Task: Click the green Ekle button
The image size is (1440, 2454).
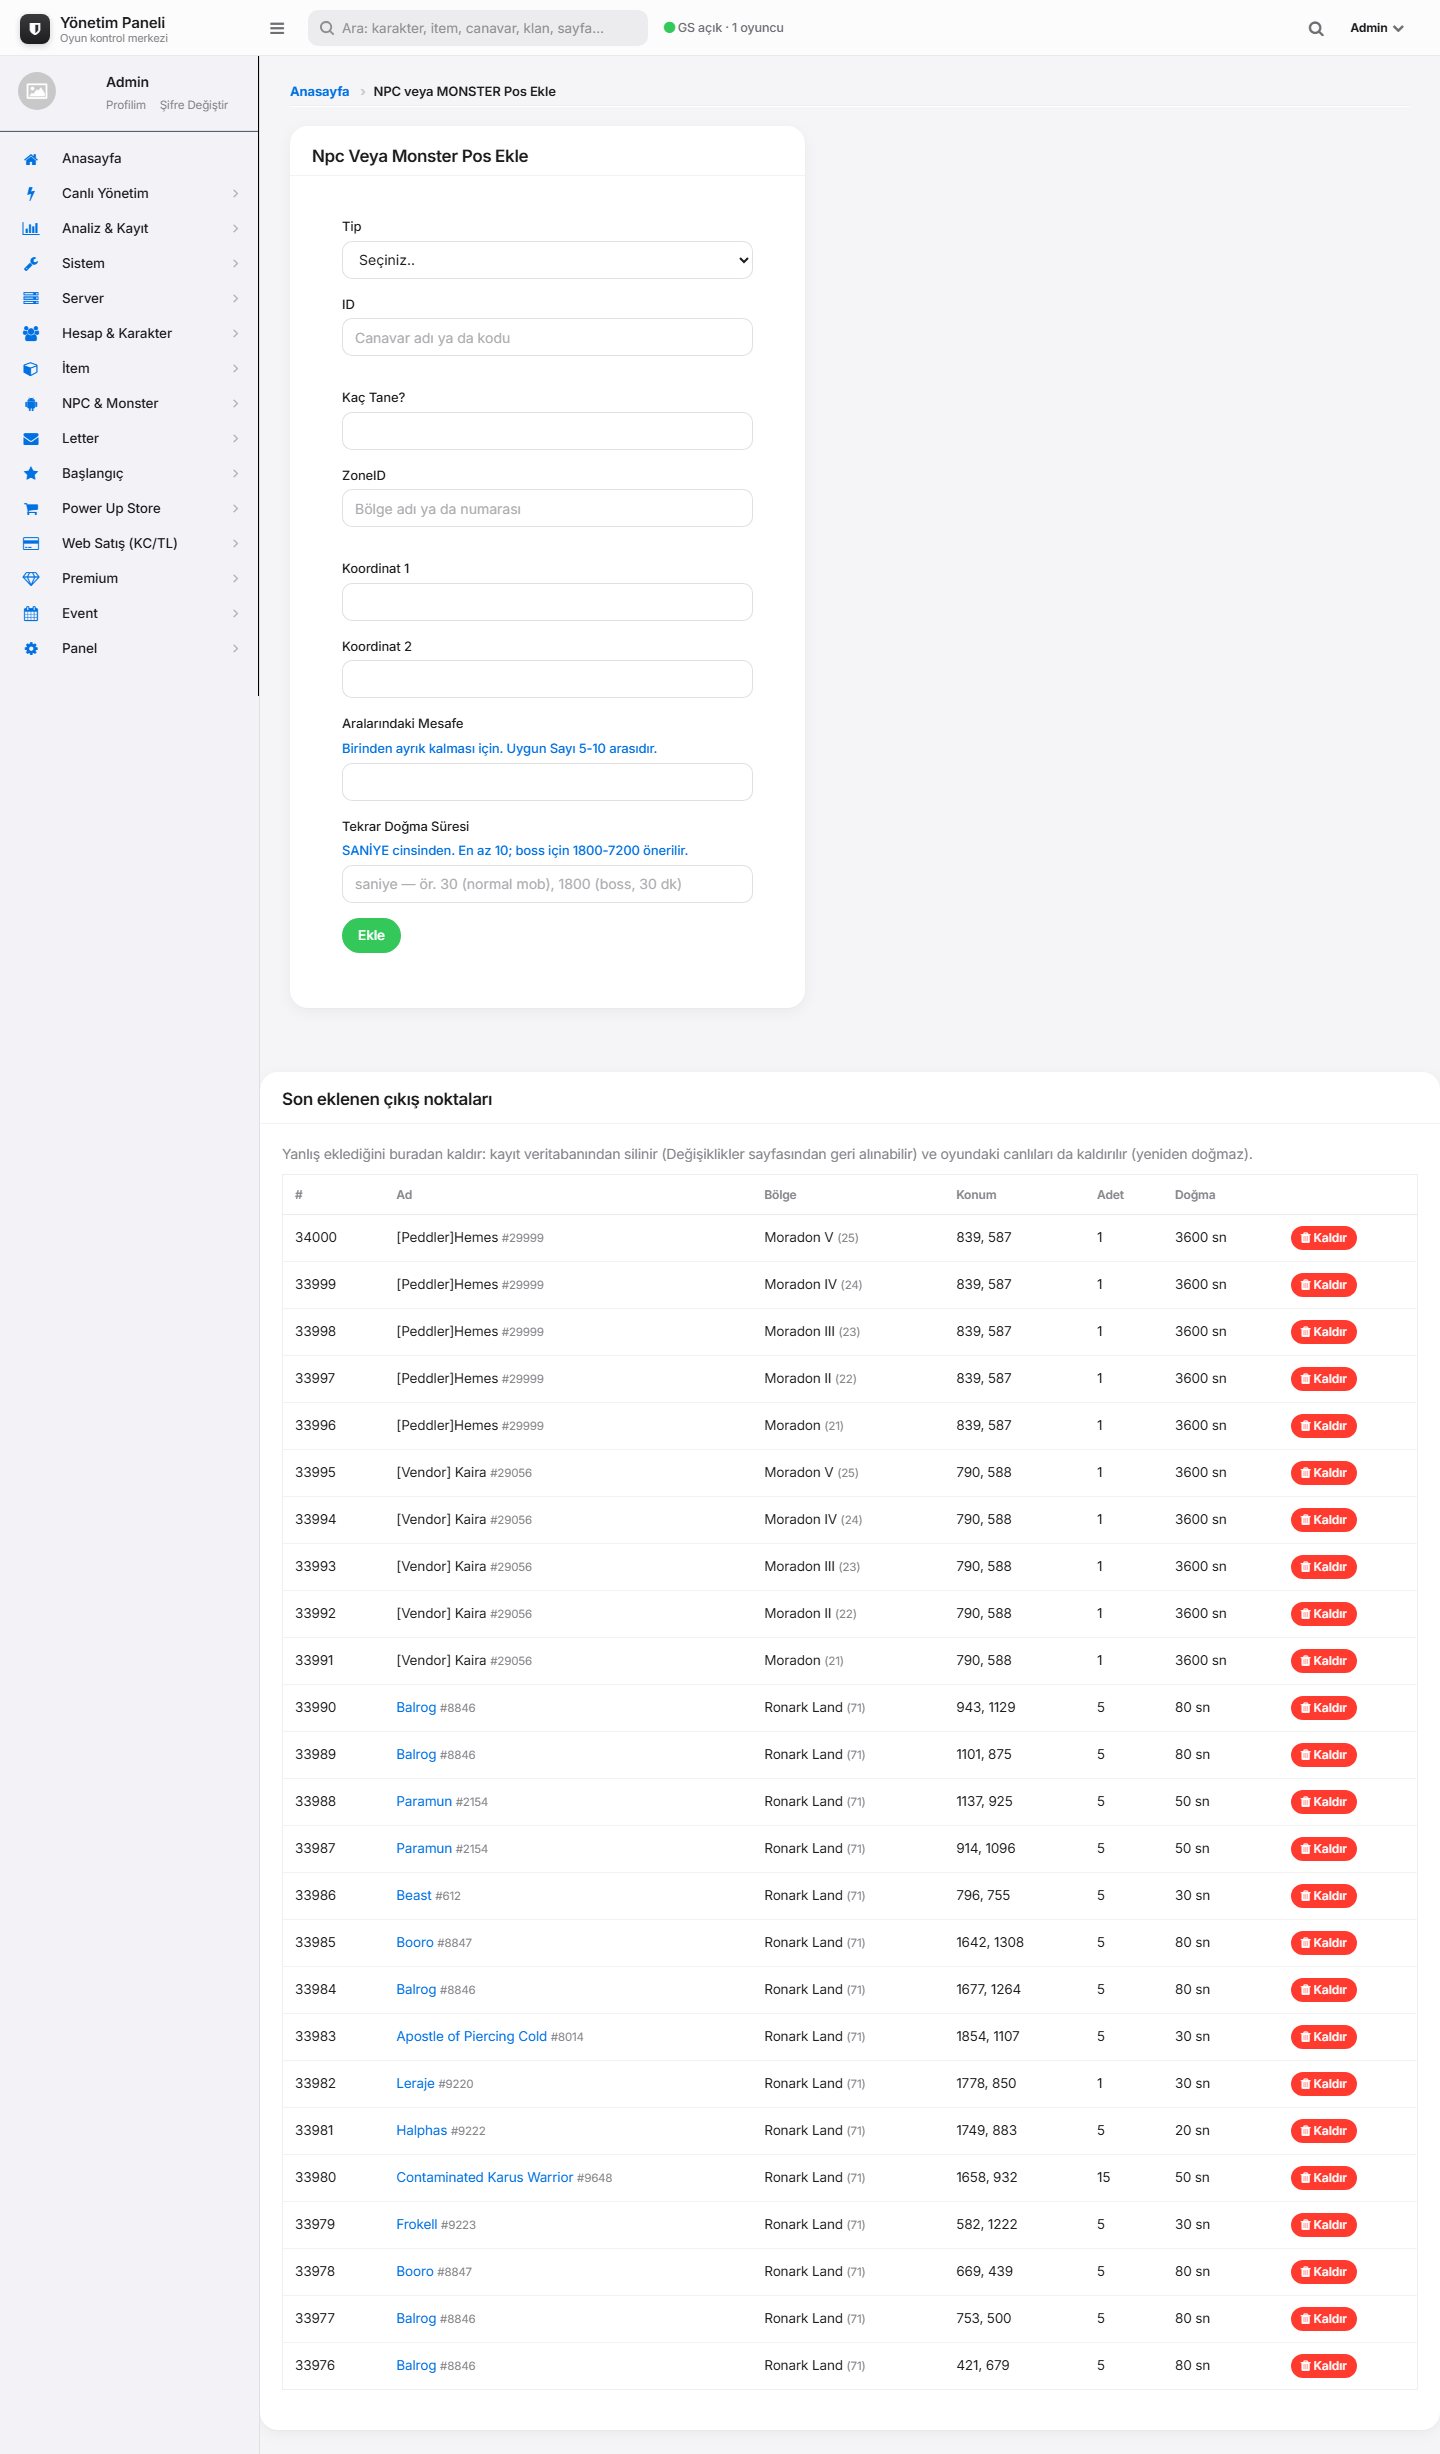Action: (371, 935)
